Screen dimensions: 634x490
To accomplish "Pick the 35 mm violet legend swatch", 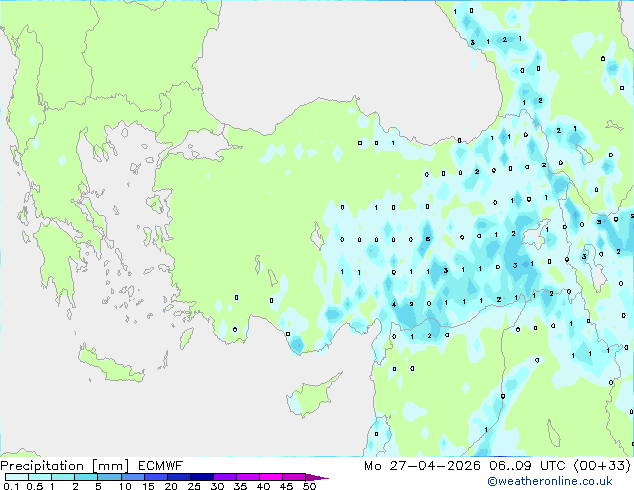I will pos(247,477).
